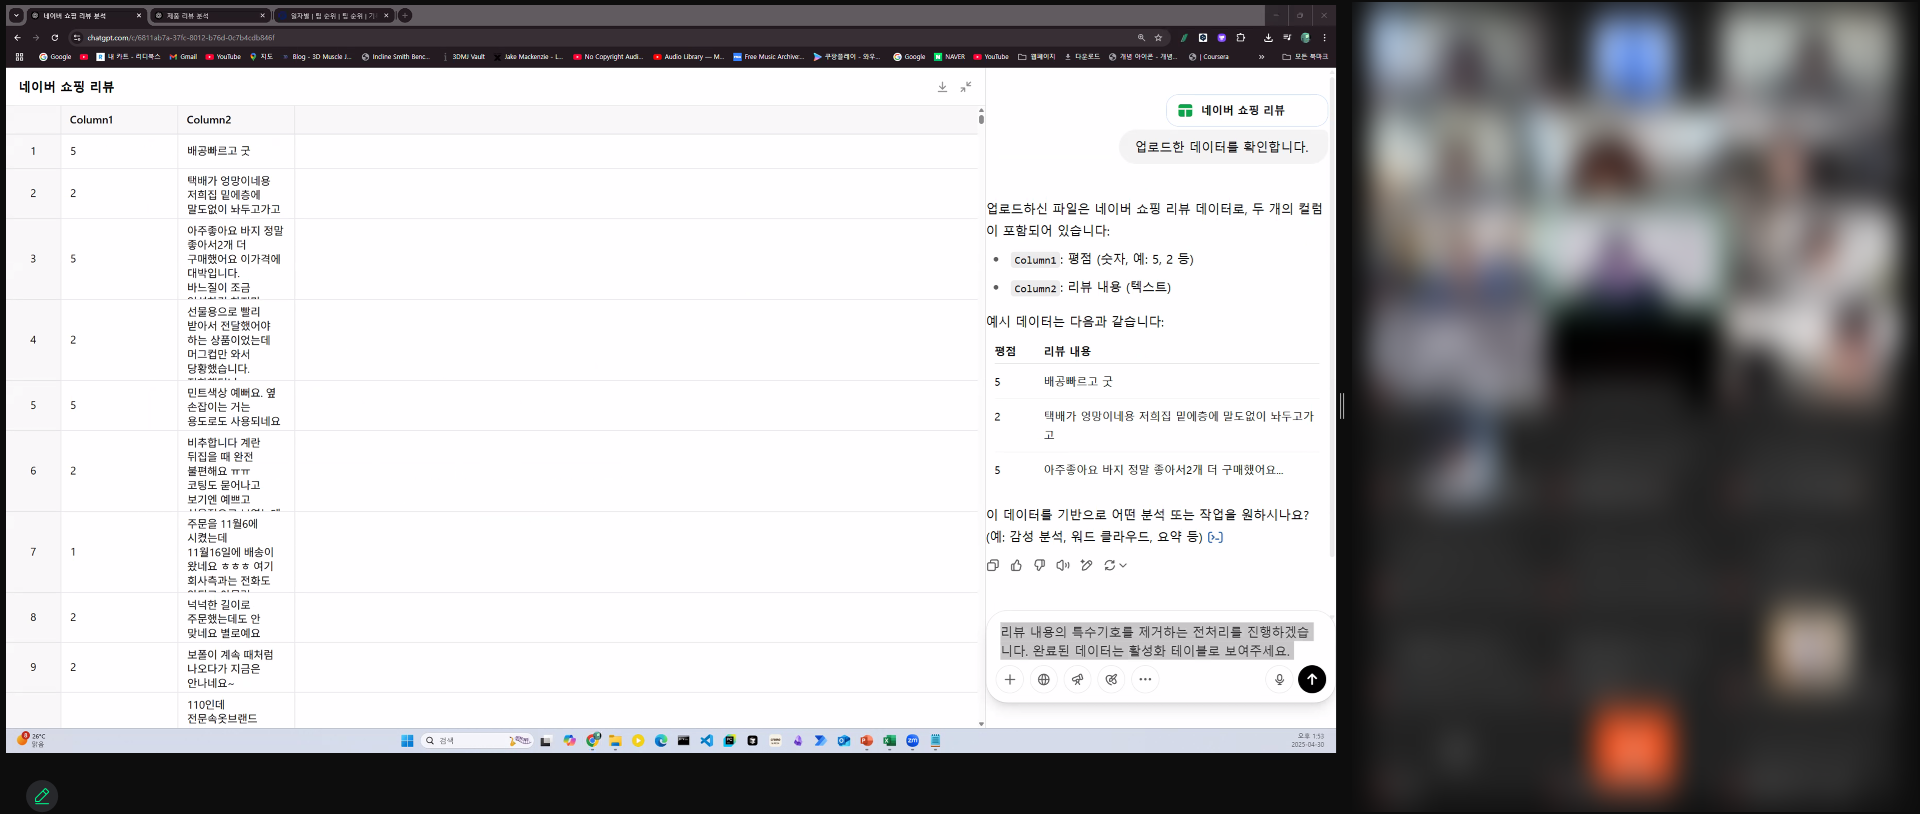Screen dimensions: 1920x814
Task: Open Excel from the taskbar
Action: coord(889,741)
